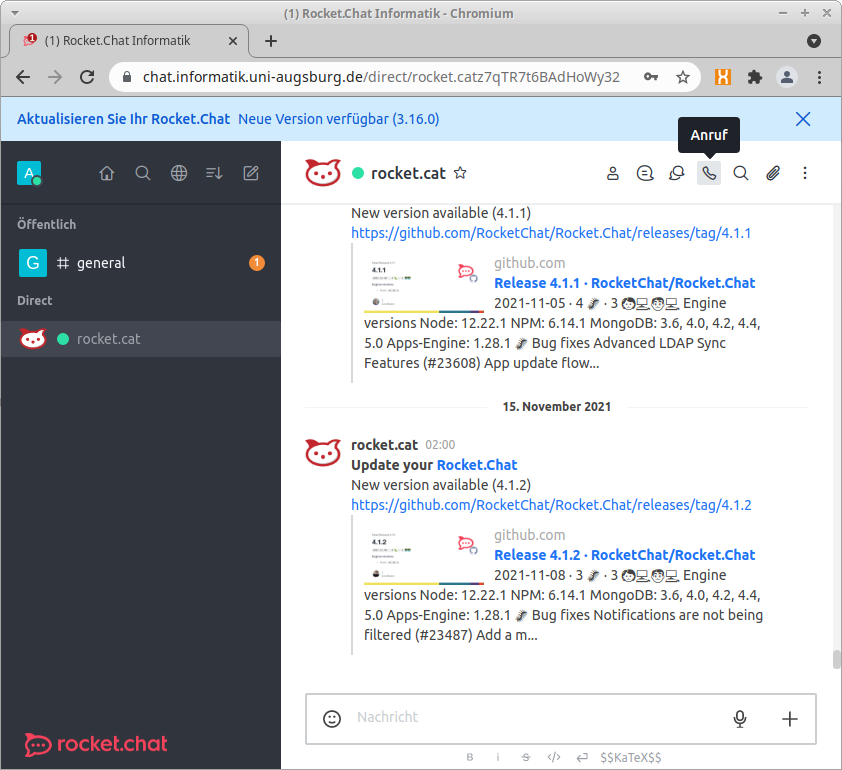
Task: Open the general channel
Action: pos(141,263)
